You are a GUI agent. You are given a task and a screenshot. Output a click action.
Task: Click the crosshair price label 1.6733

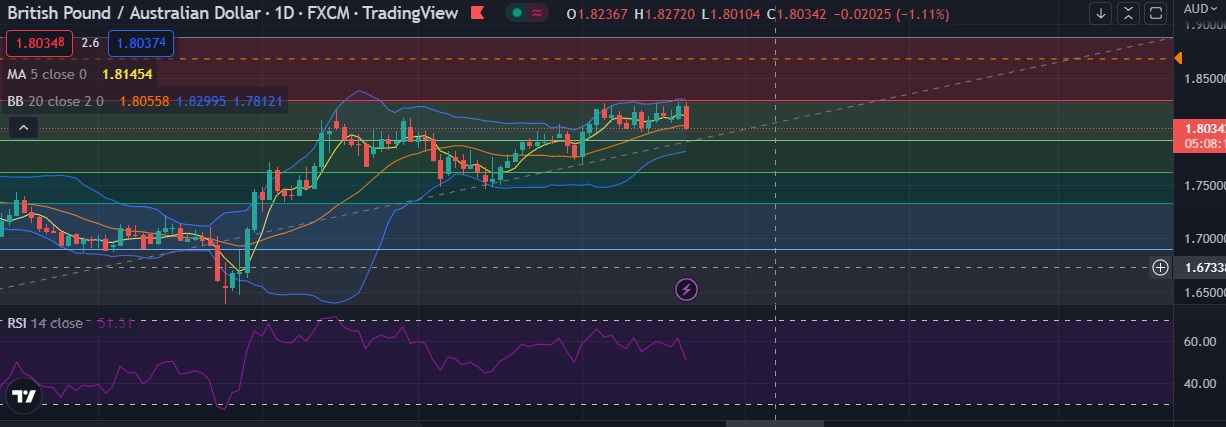tap(1201, 267)
